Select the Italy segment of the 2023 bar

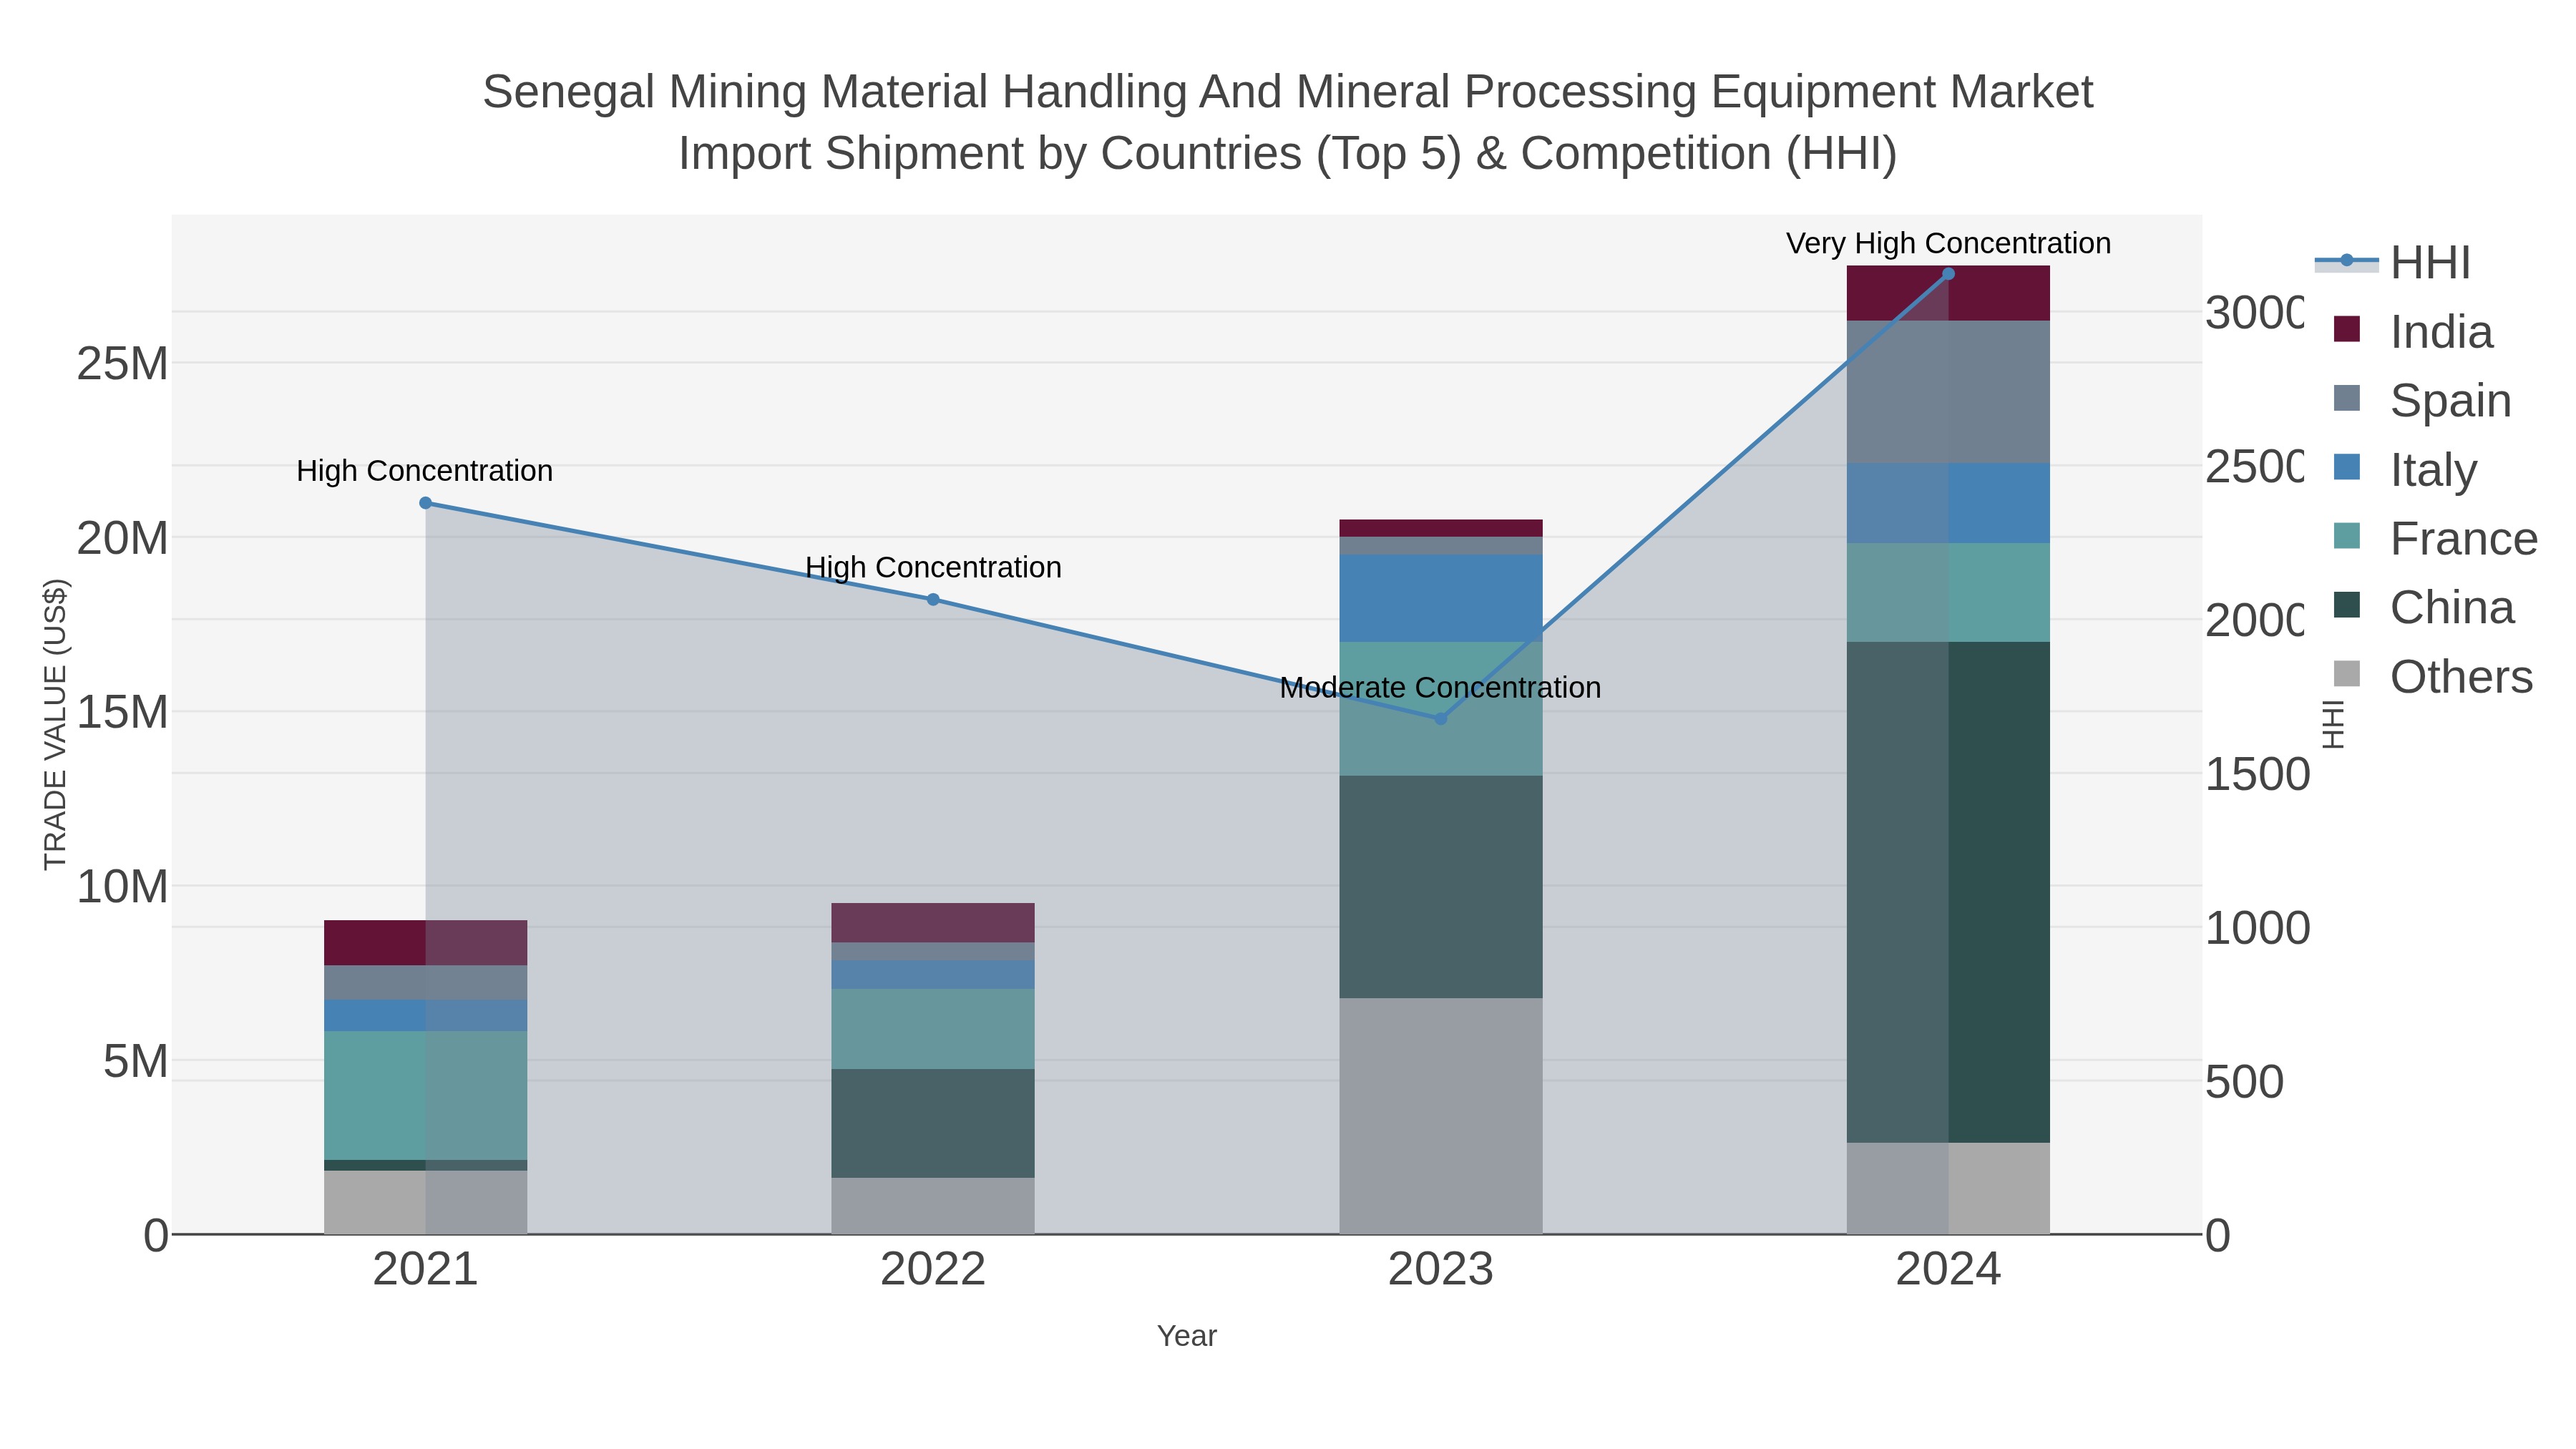tap(1440, 598)
